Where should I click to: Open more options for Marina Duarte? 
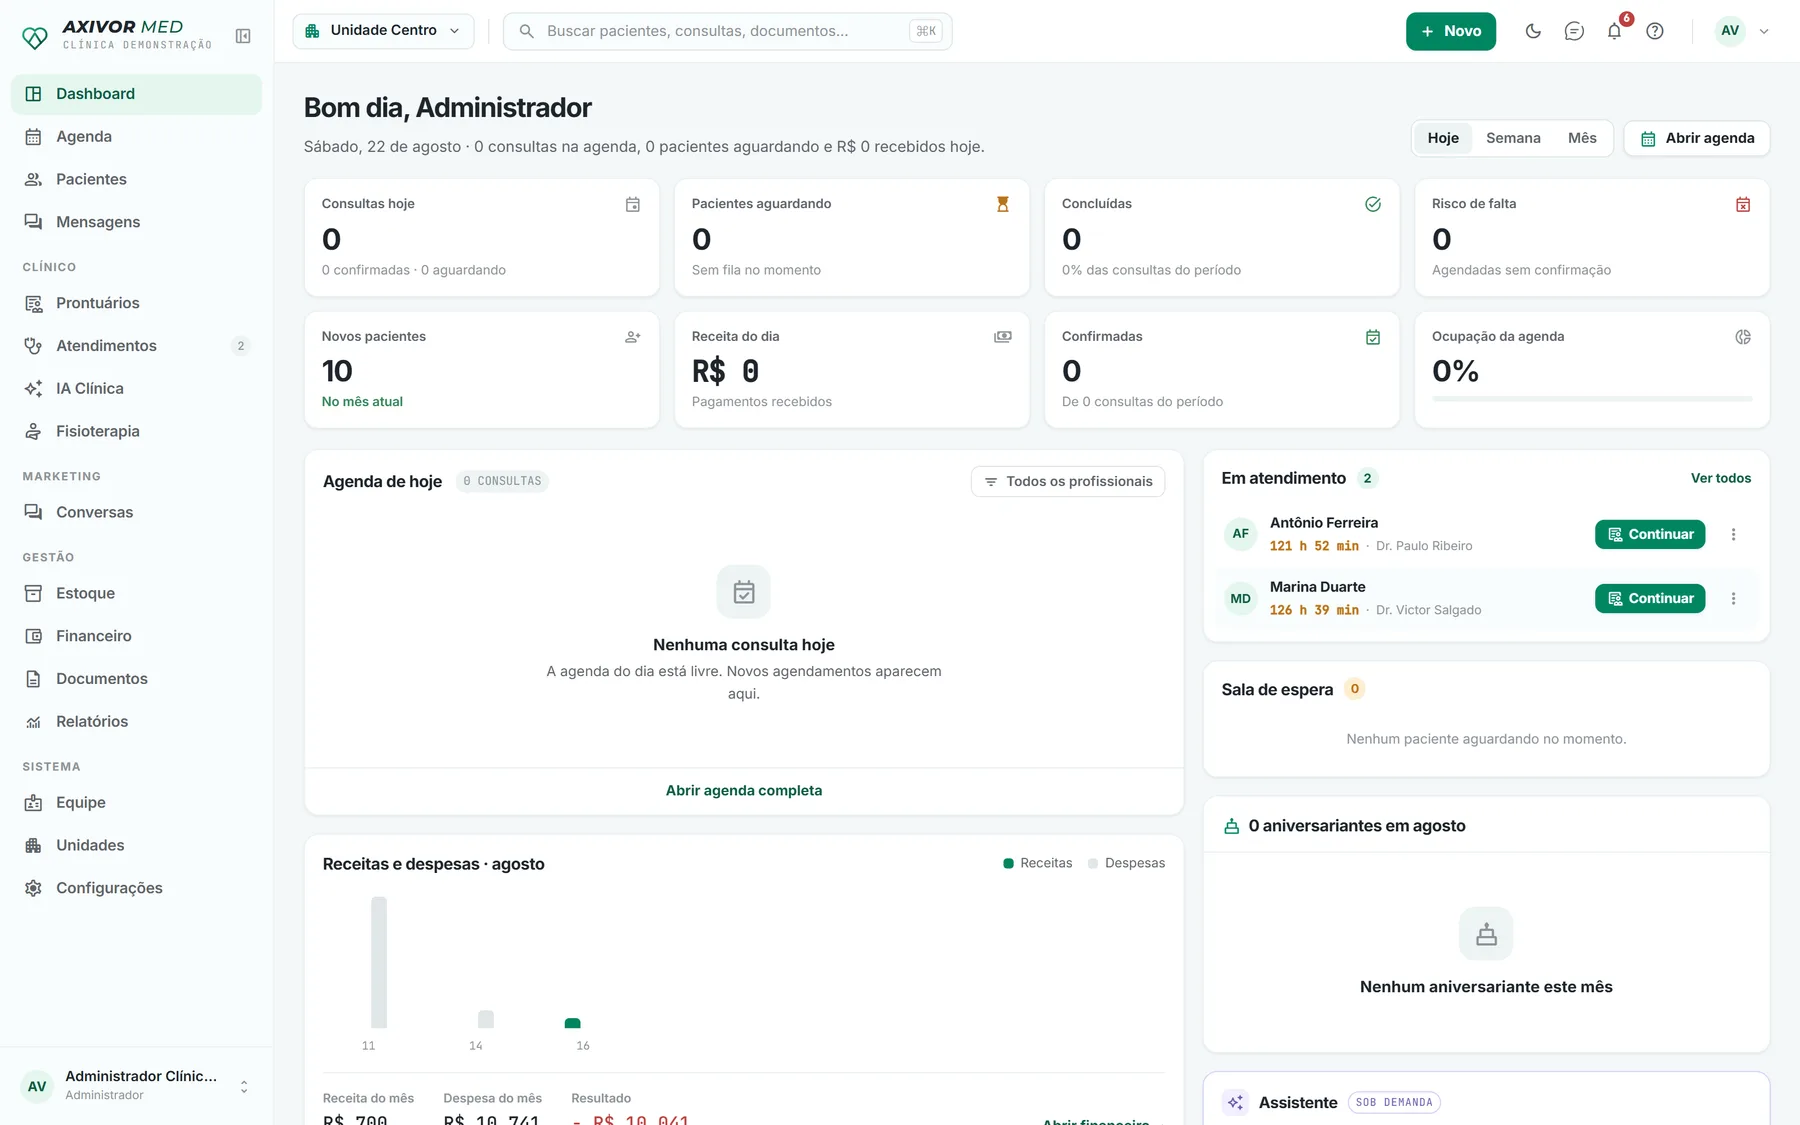coord(1734,598)
